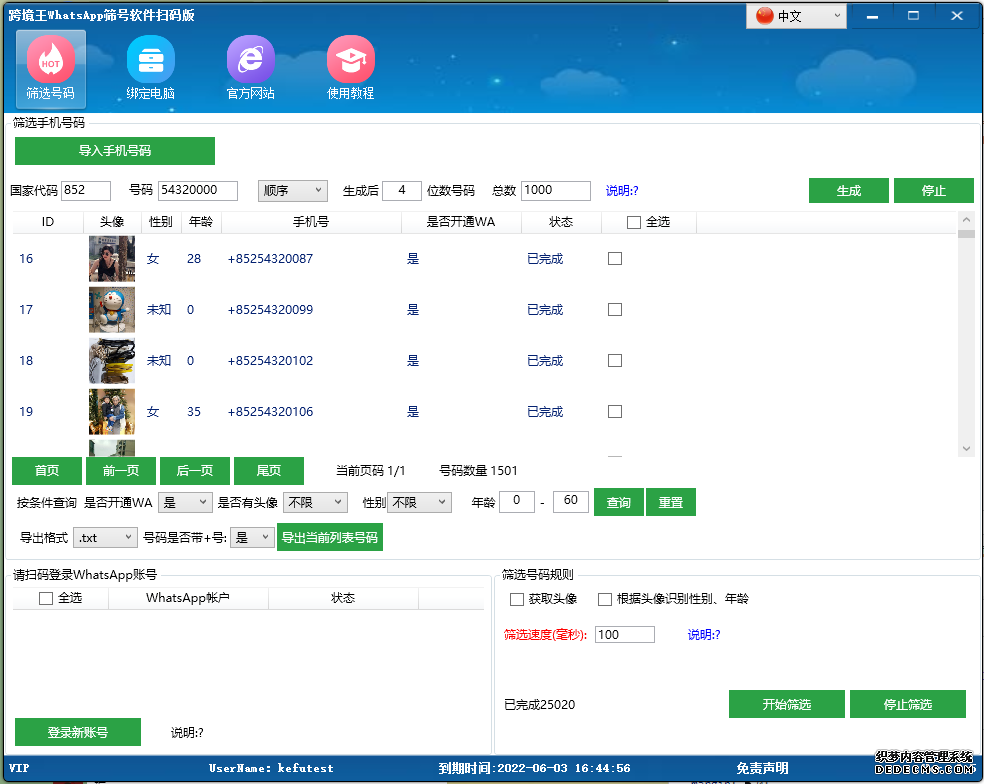Open the 筛选号码 hot icon

(x=50, y=68)
